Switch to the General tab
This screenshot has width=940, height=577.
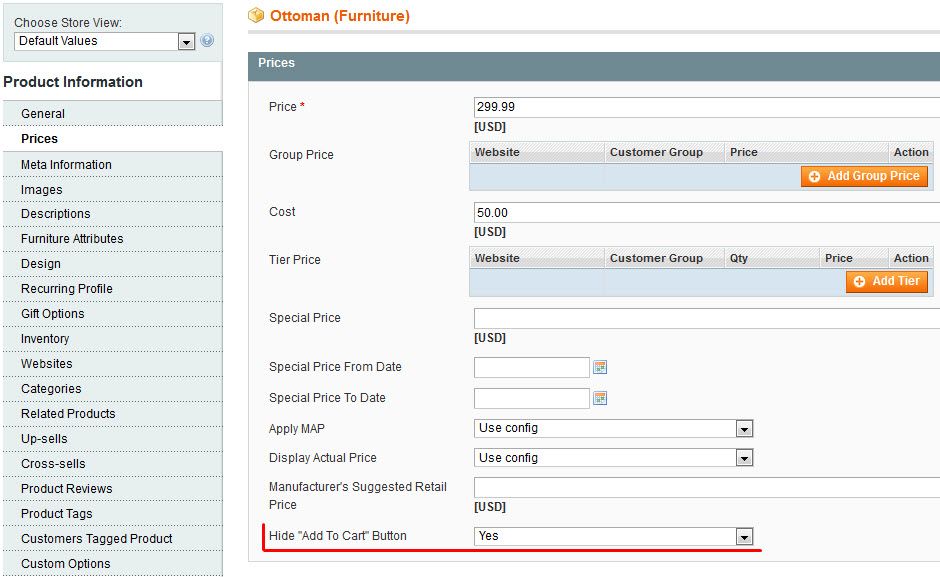[x=43, y=114]
